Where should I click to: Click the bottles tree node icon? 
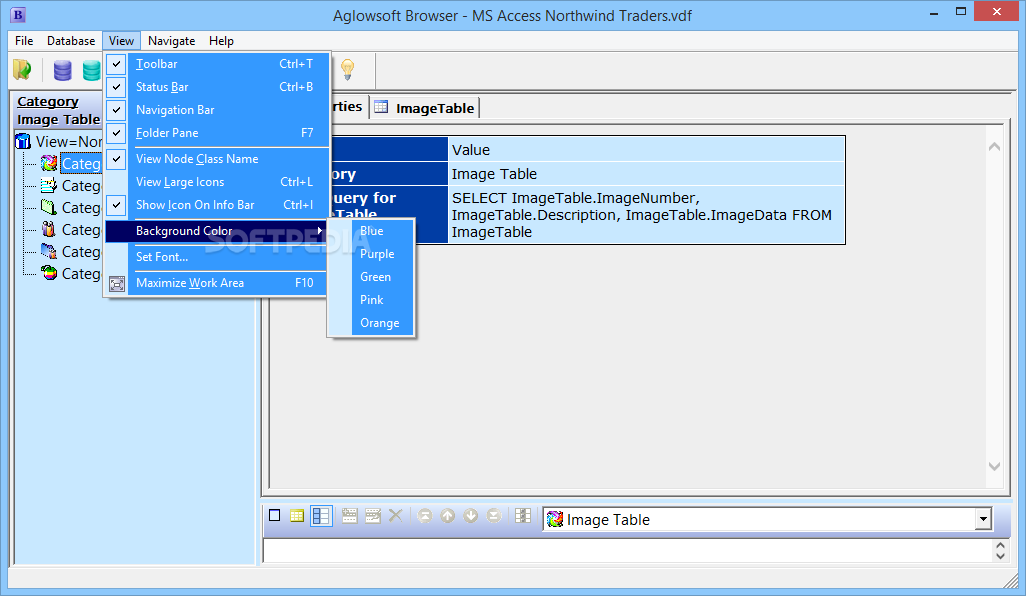[49, 230]
